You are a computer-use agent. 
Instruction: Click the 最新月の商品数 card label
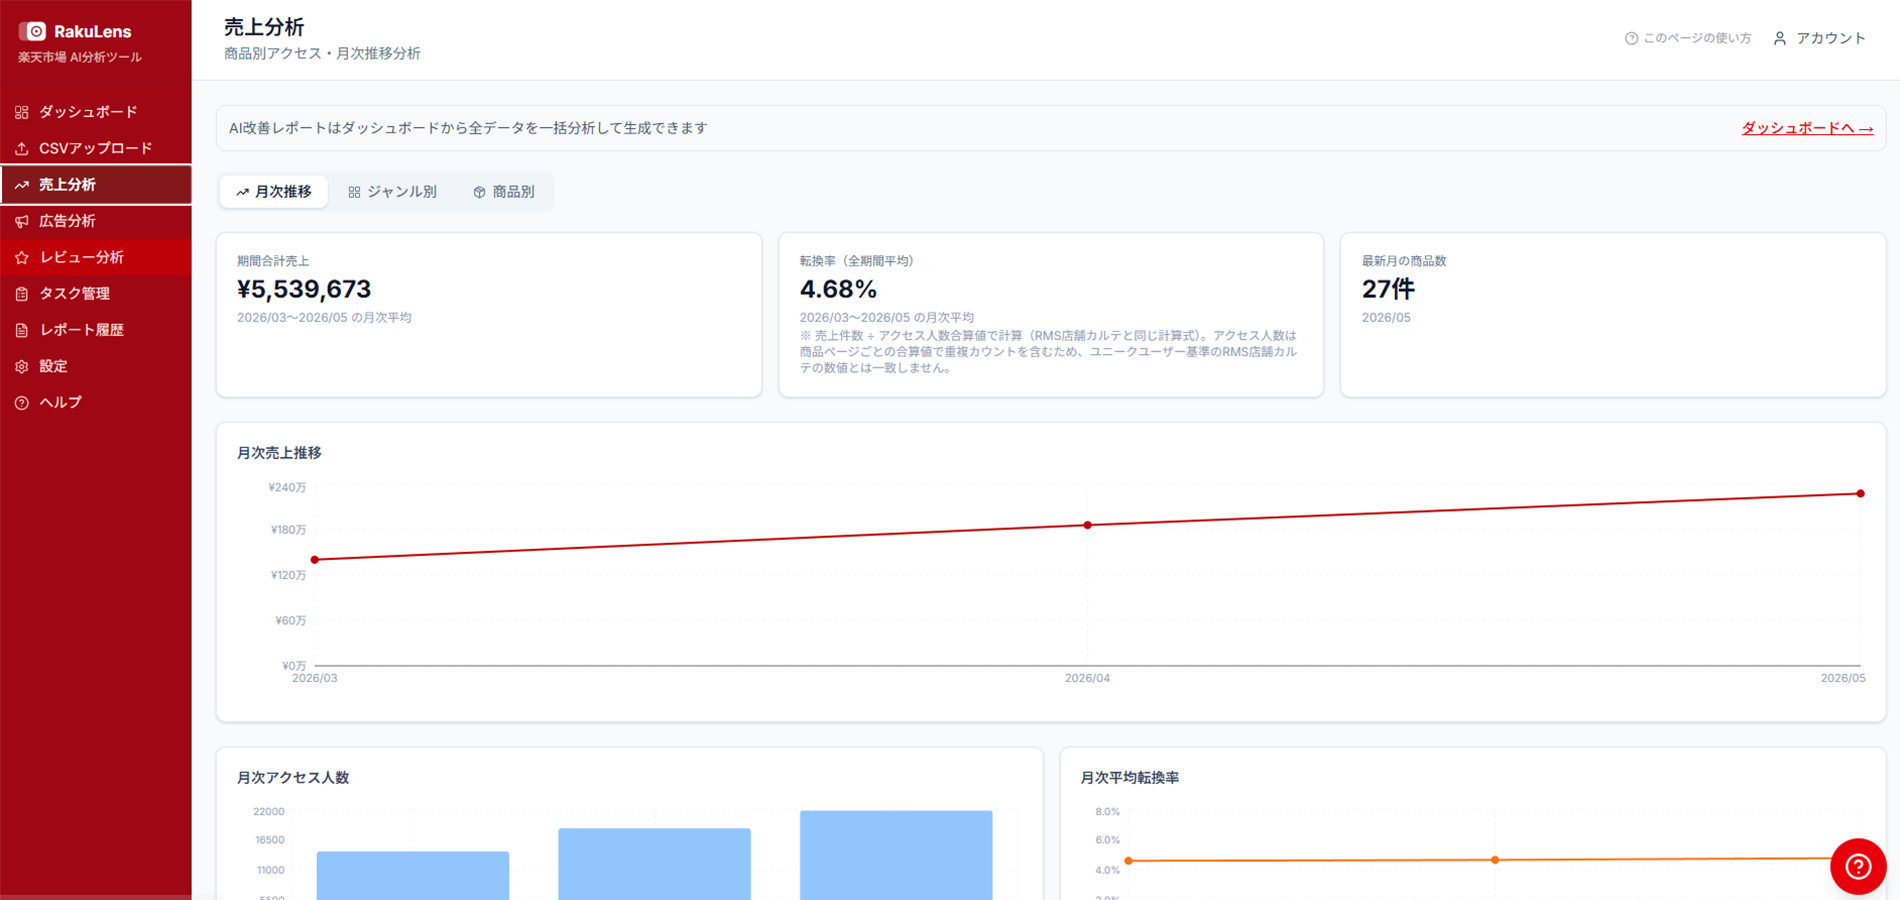point(1404,261)
